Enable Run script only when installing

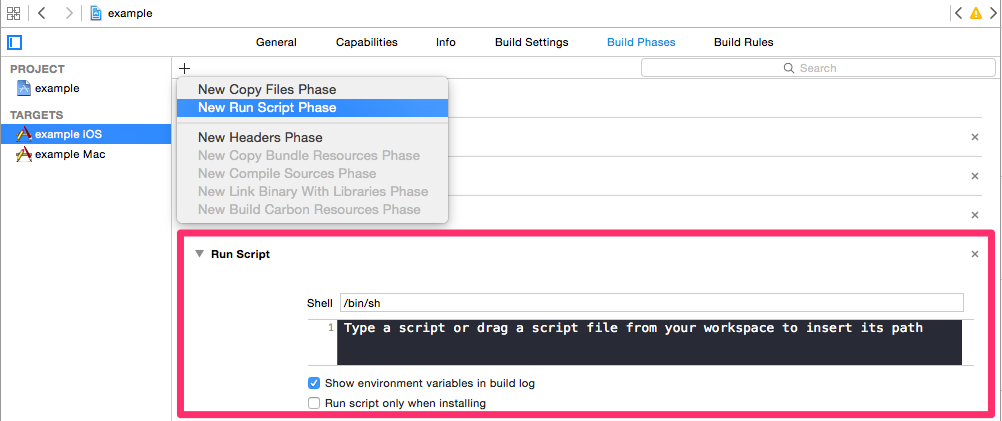click(x=314, y=403)
